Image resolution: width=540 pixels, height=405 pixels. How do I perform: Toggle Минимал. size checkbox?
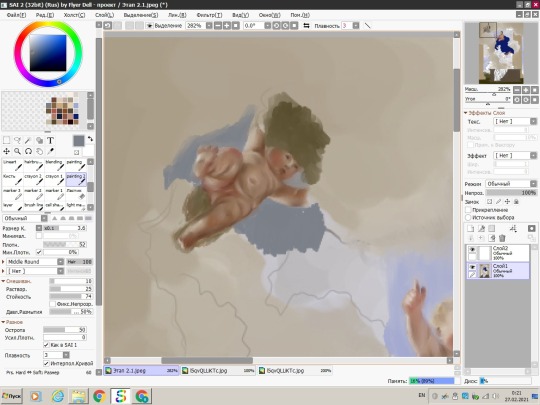pos(39,236)
